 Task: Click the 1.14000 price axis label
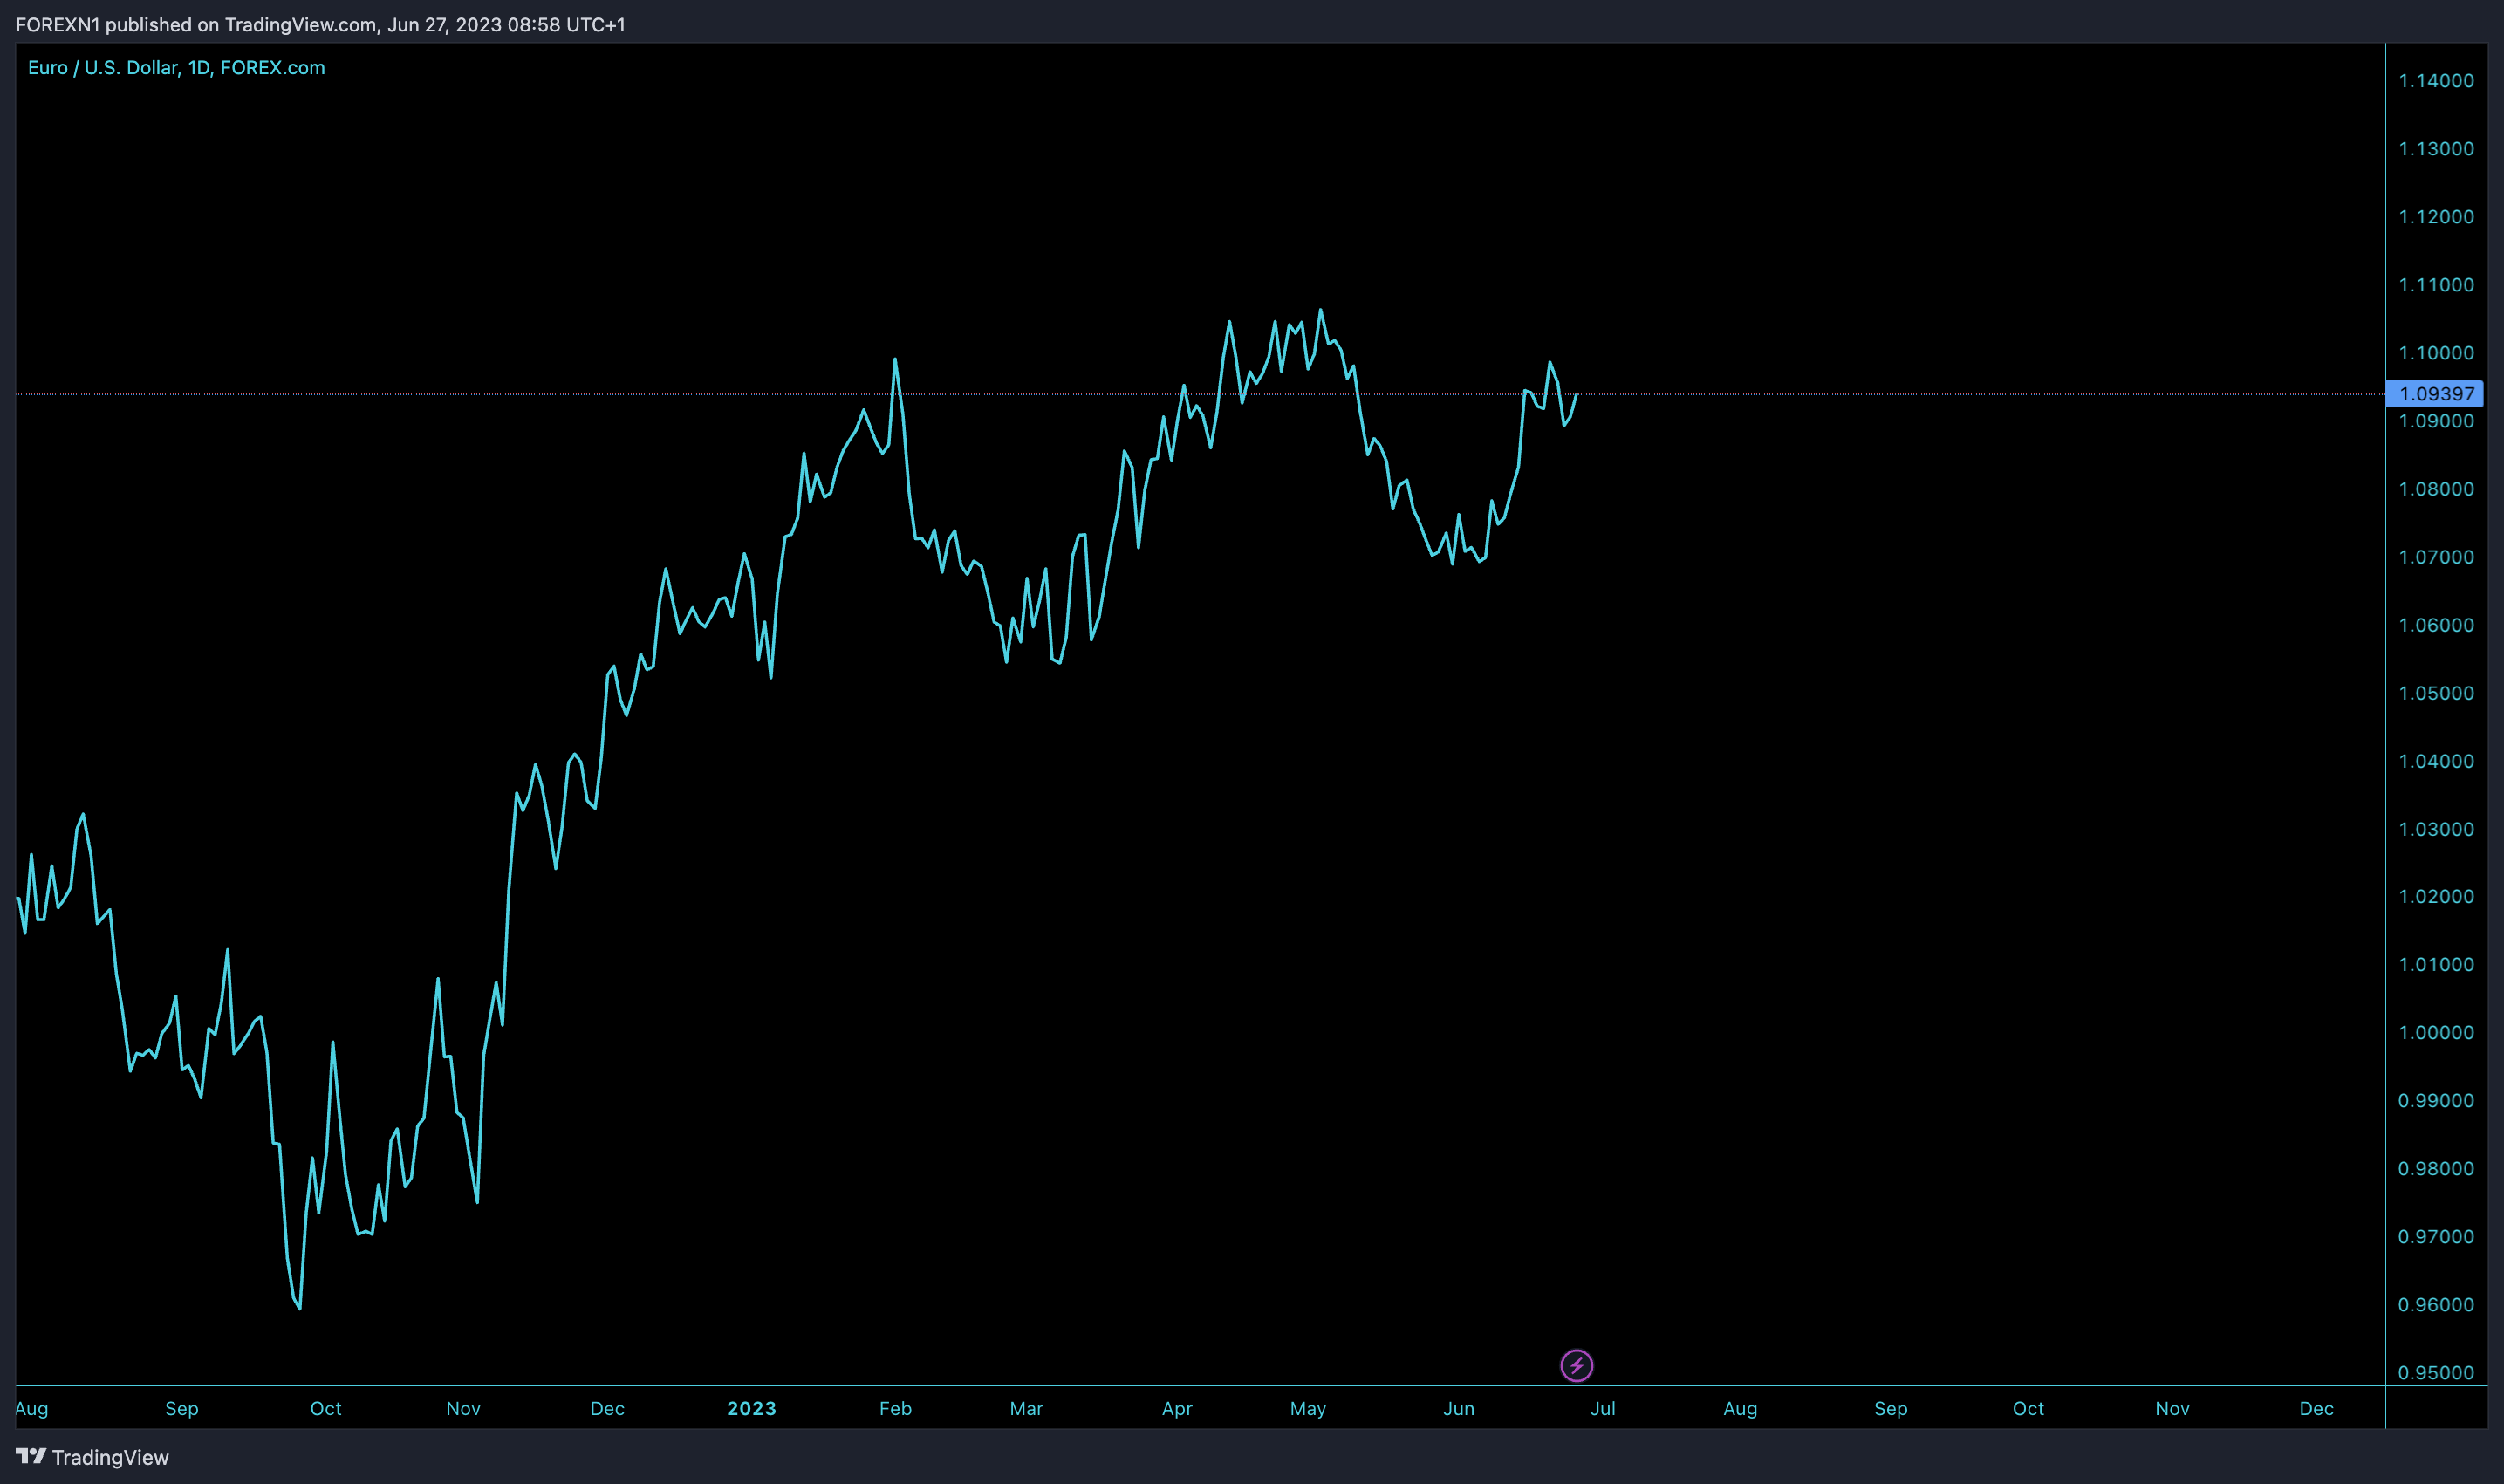[2436, 81]
